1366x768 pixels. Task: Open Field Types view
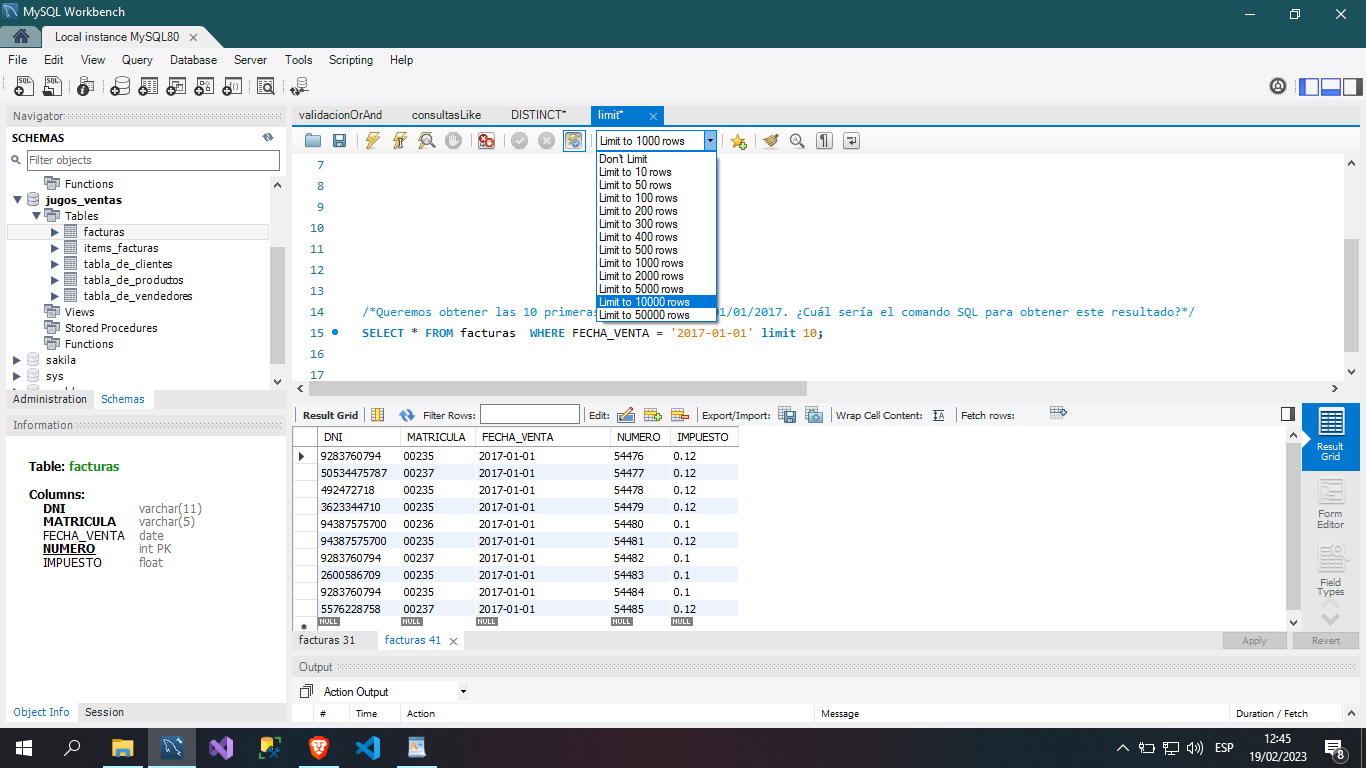tap(1330, 571)
